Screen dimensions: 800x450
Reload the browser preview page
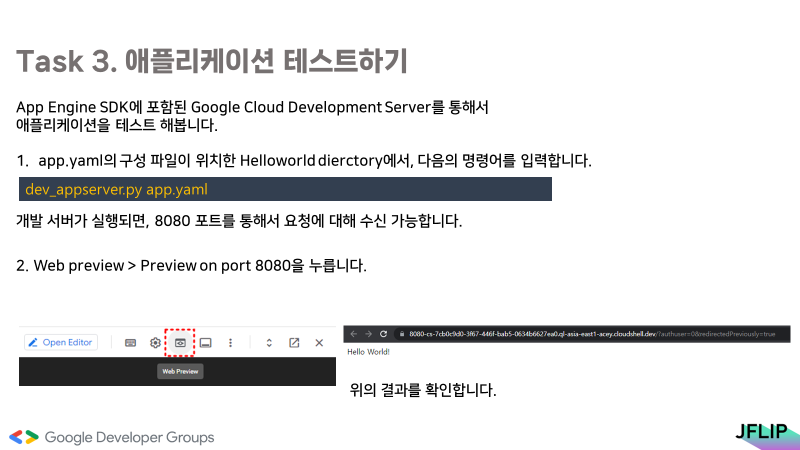click(x=383, y=334)
